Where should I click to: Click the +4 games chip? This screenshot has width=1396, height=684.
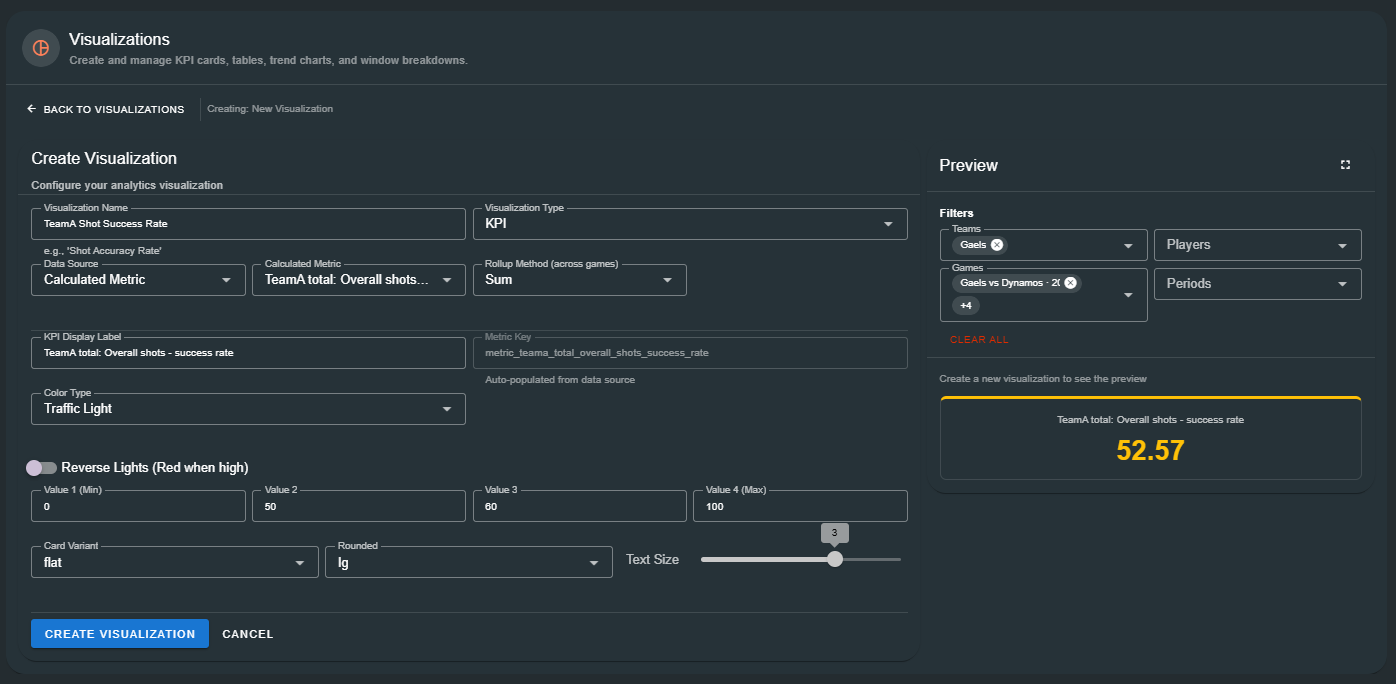pyautogui.click(x=965, y=305)
